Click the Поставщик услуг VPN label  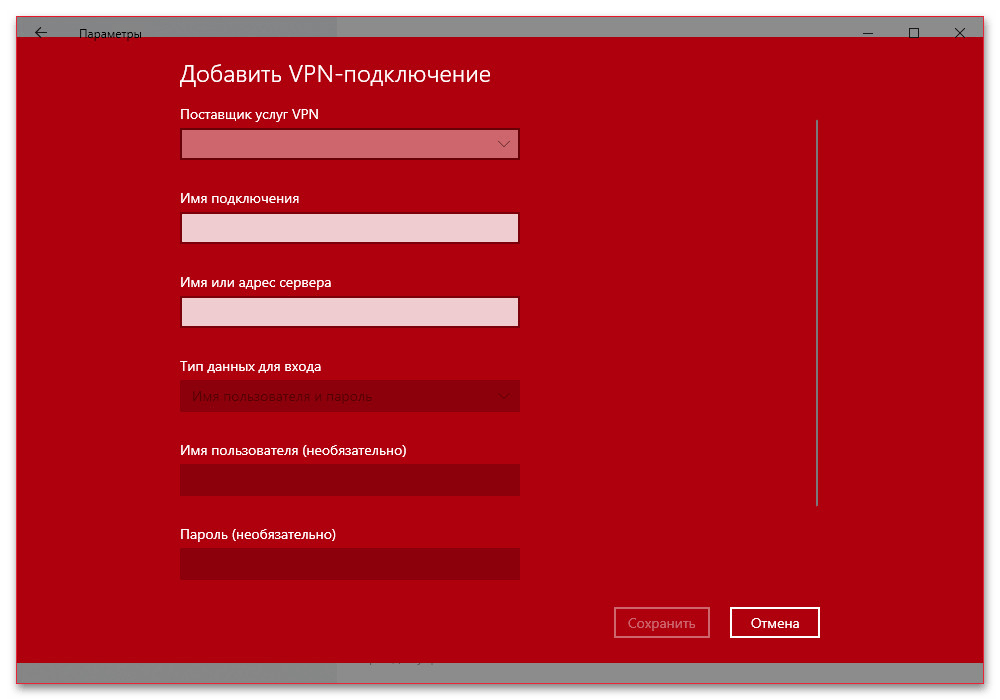tap(249, 115)
